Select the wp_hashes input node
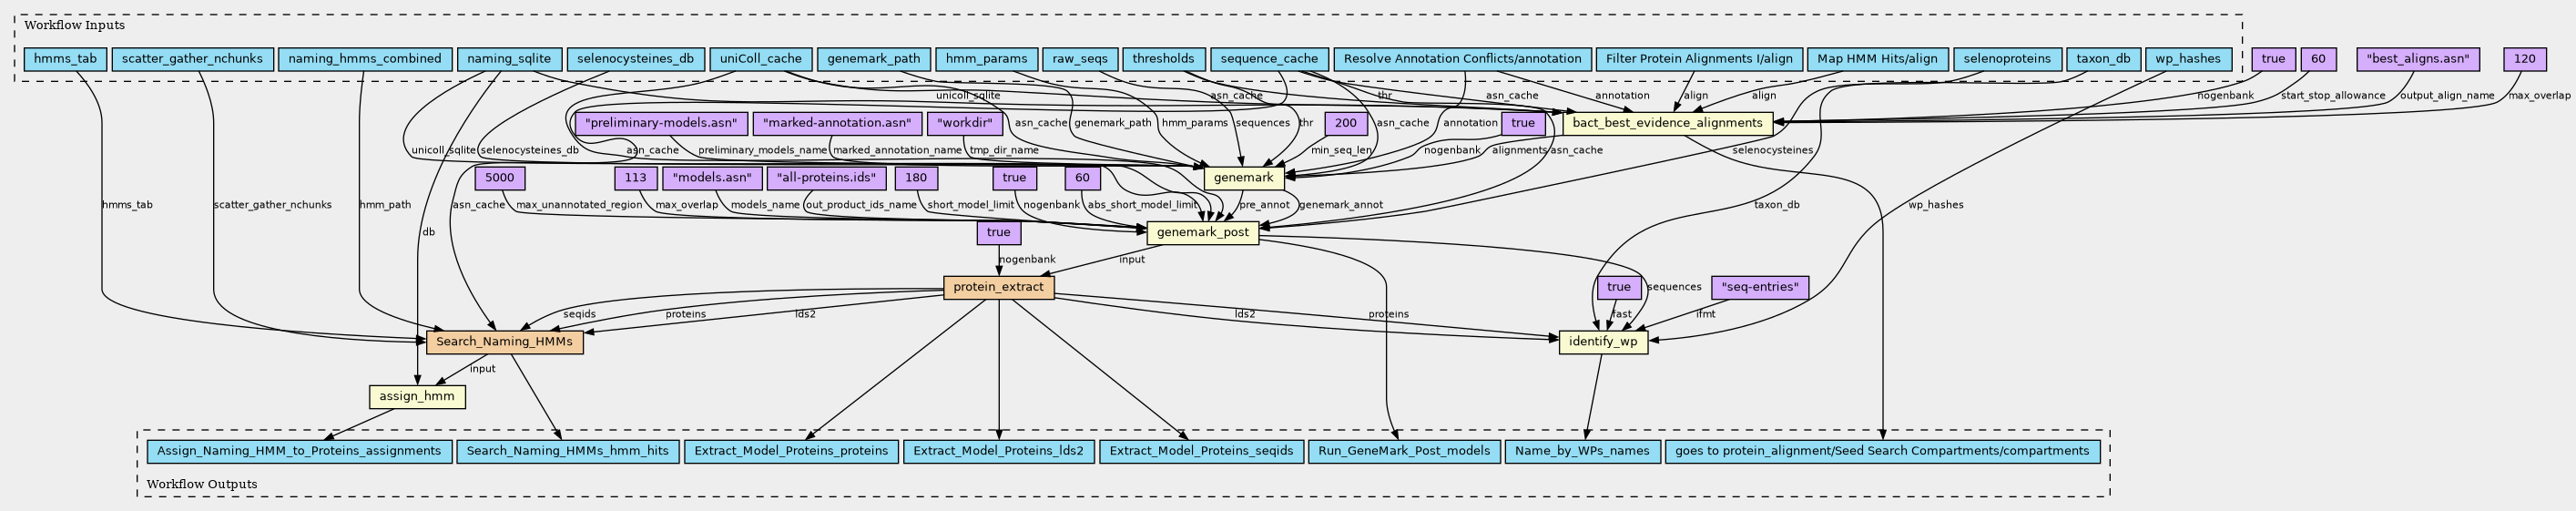This screenshot has height=511, width=2576. (x=2188, y=59)
